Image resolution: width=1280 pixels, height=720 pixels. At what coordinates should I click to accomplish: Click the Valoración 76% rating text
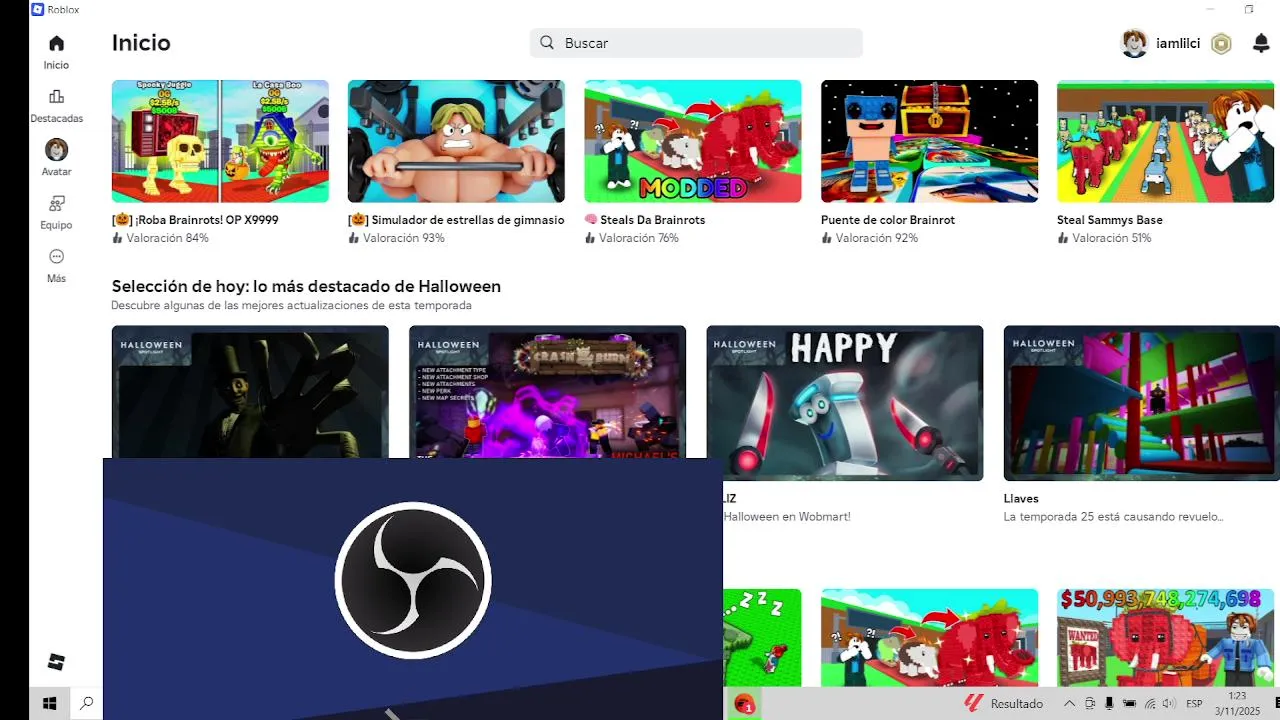(639, 238)
